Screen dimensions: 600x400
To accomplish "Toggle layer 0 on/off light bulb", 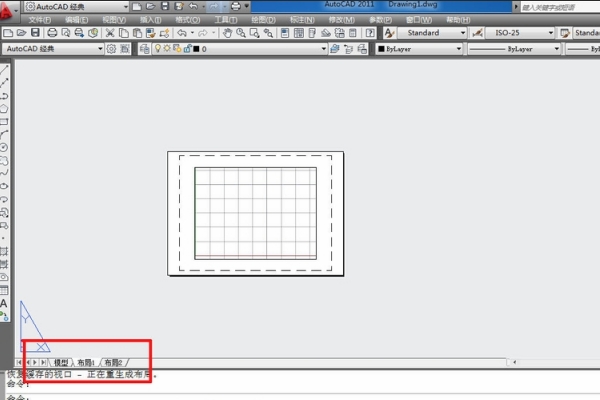I will (157, 49).
